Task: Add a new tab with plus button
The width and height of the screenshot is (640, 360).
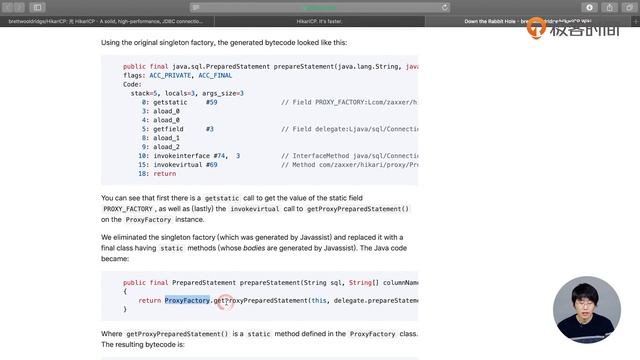Action: coord(636,21)
